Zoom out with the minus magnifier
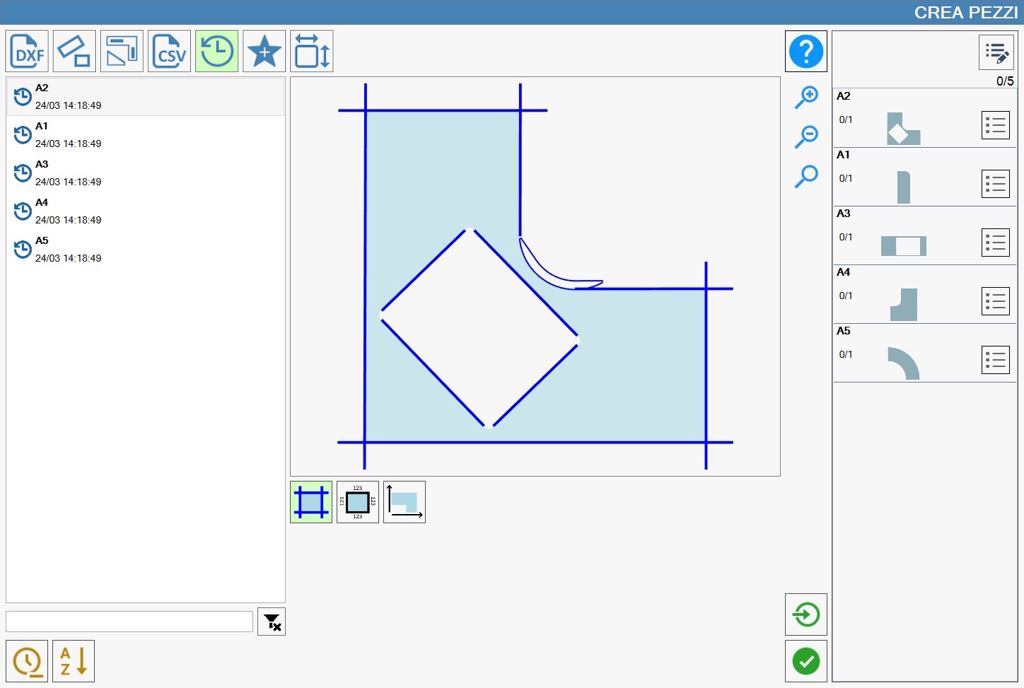The image size is (1024, 688). pyautogui.click(x=807, y=136)
